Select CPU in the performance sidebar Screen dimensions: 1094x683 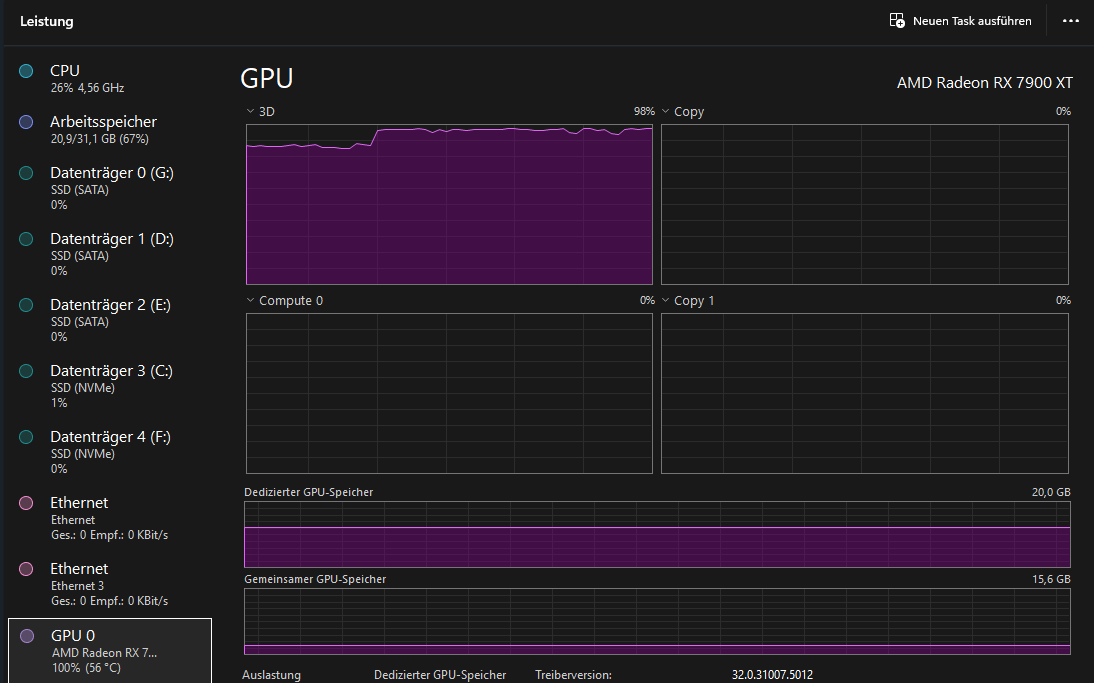110,78
